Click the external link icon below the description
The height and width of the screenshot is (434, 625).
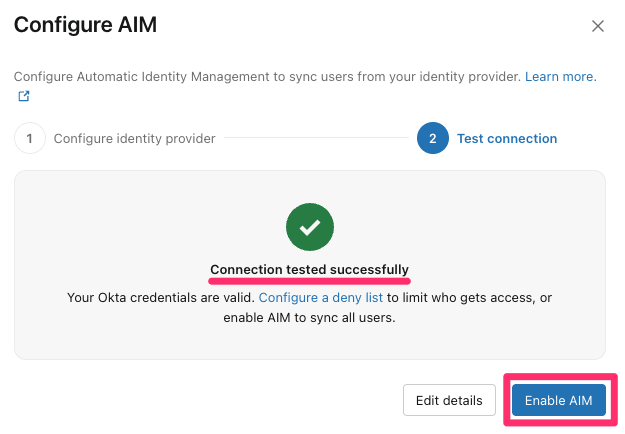24,96
